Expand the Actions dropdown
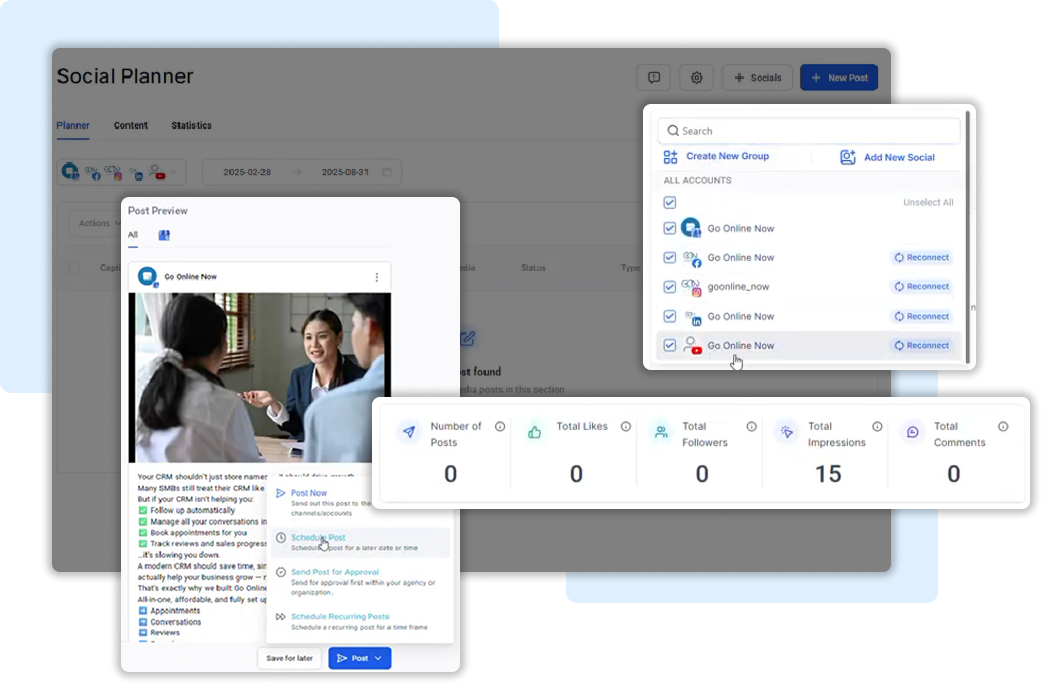The image size is (1044, 686). pyautogui.click(x=99, y=223)
